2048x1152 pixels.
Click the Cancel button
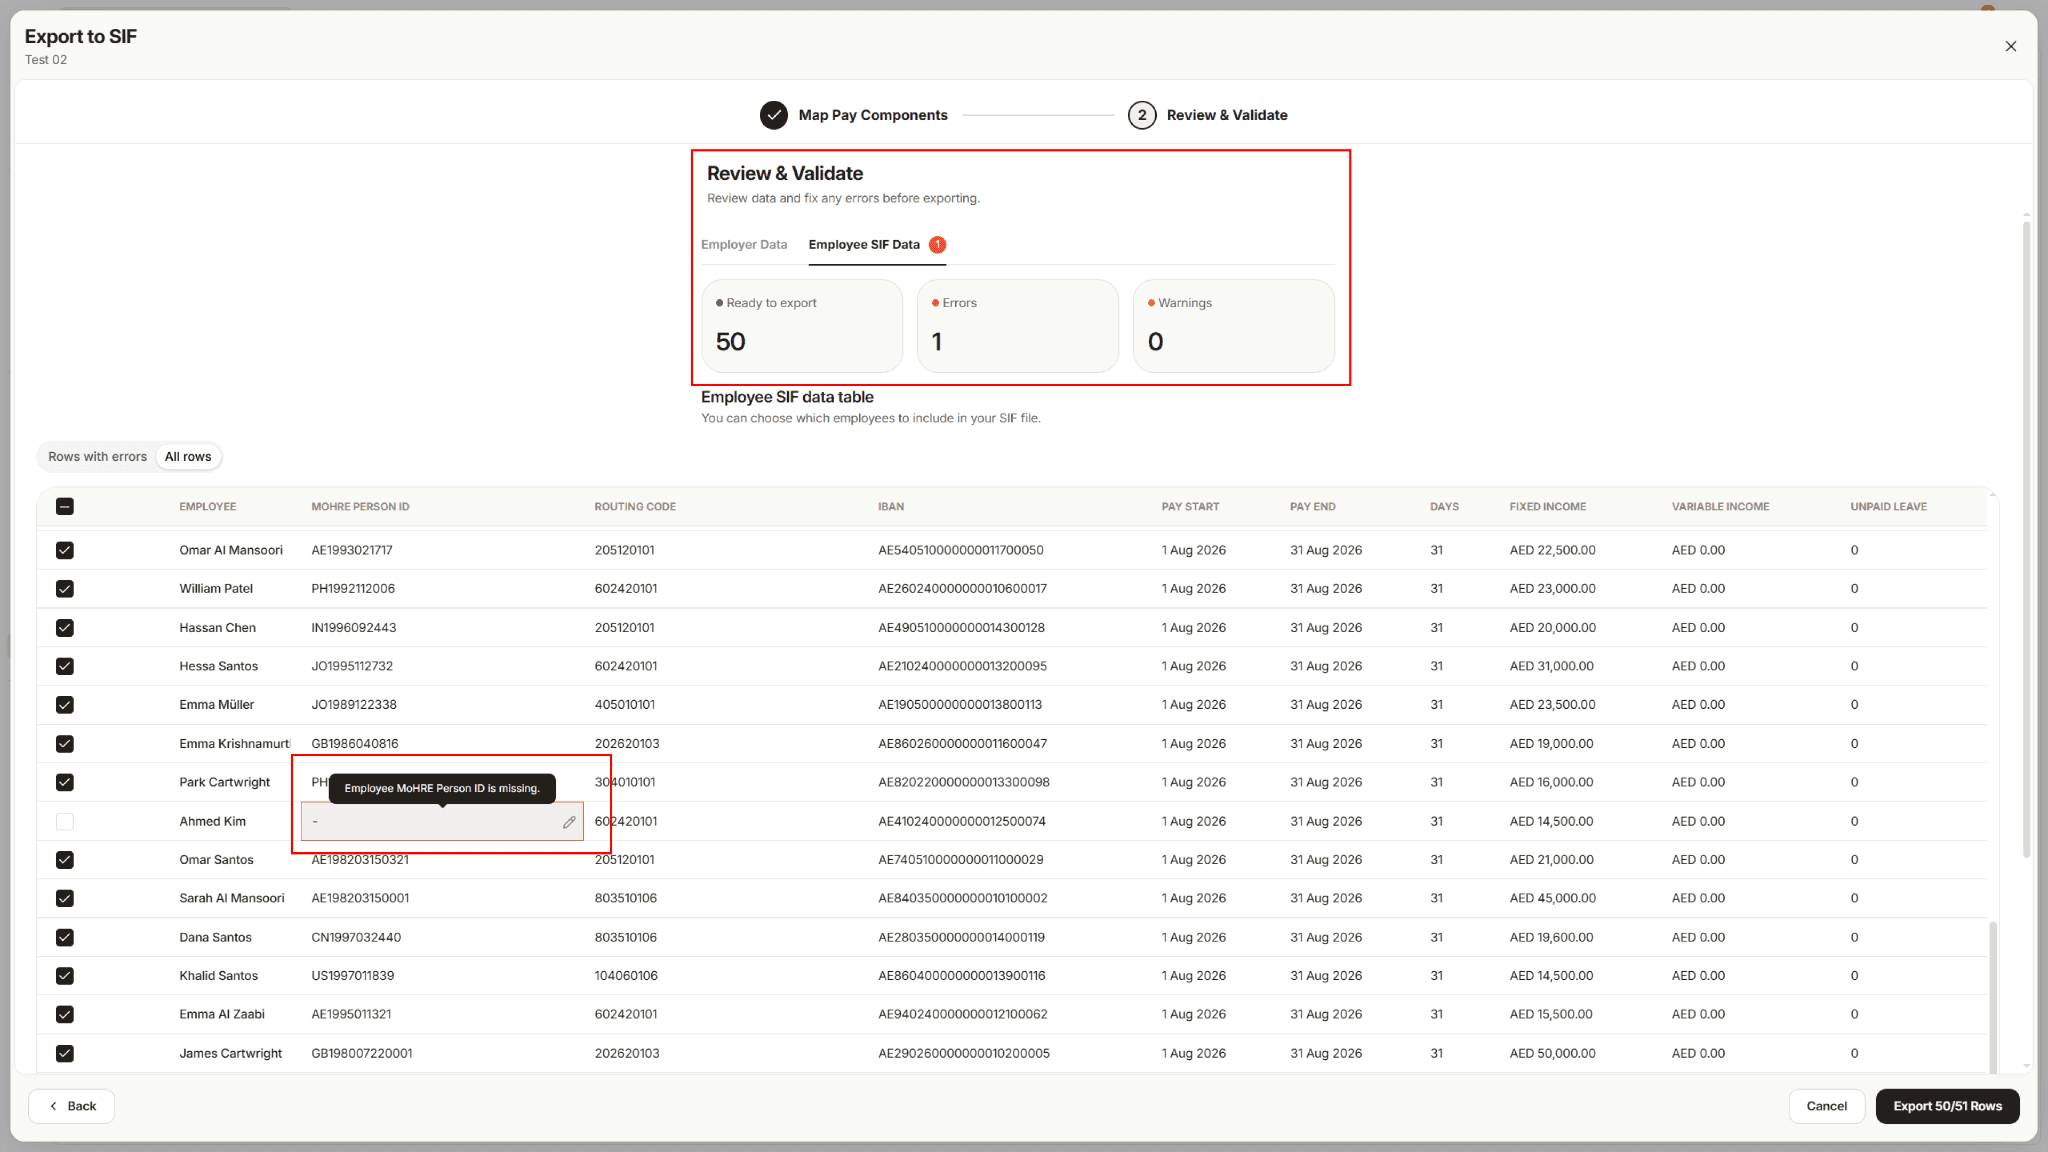pos(1826,1106)
